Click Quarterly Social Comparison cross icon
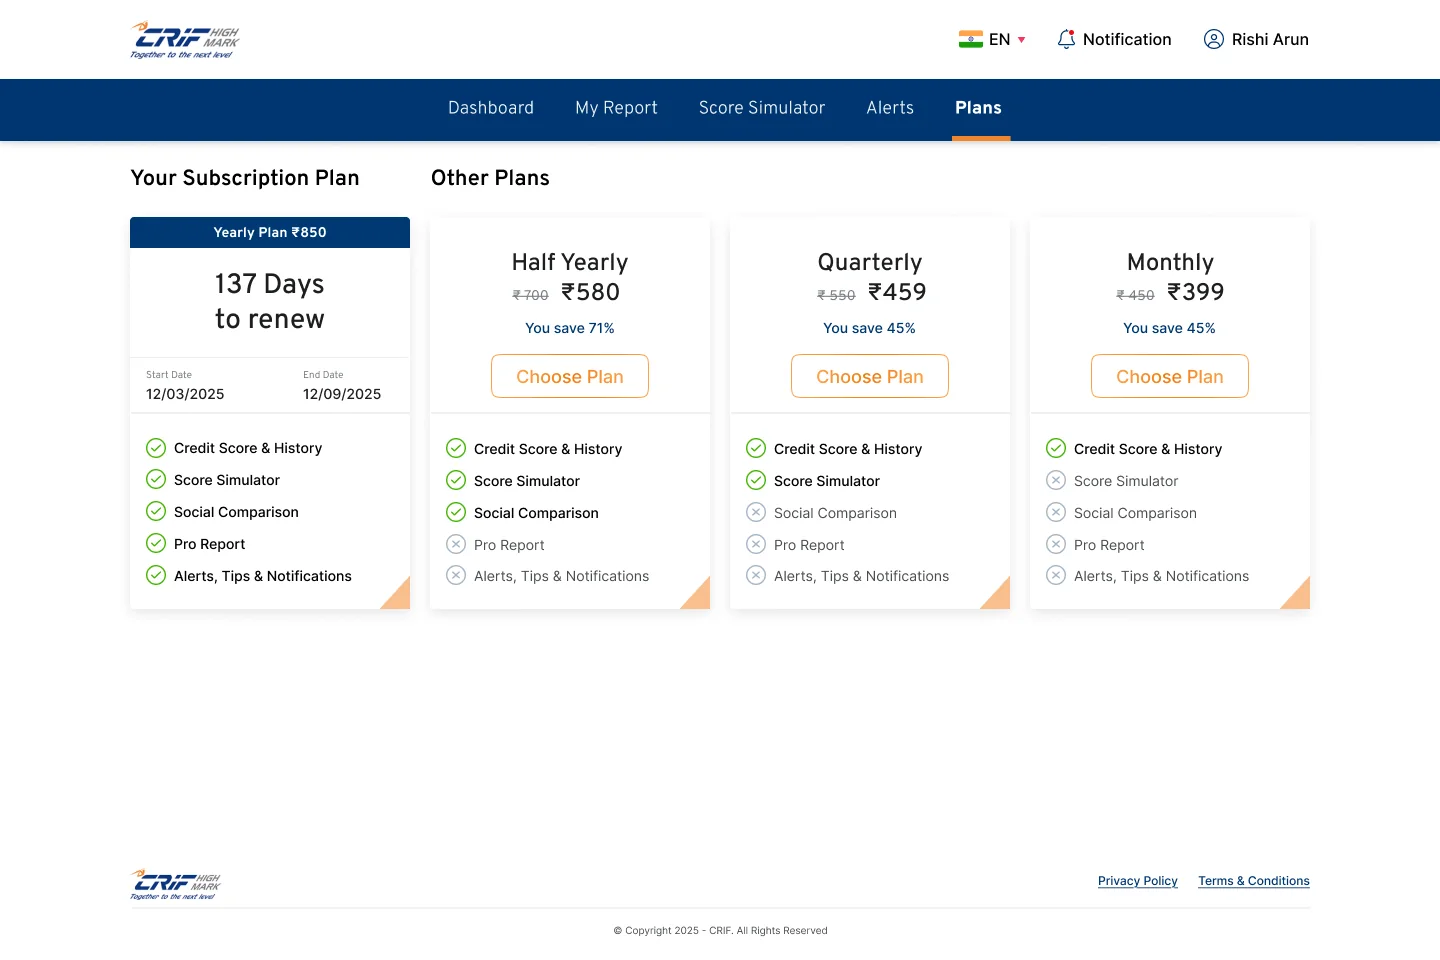 pos(756,512)
